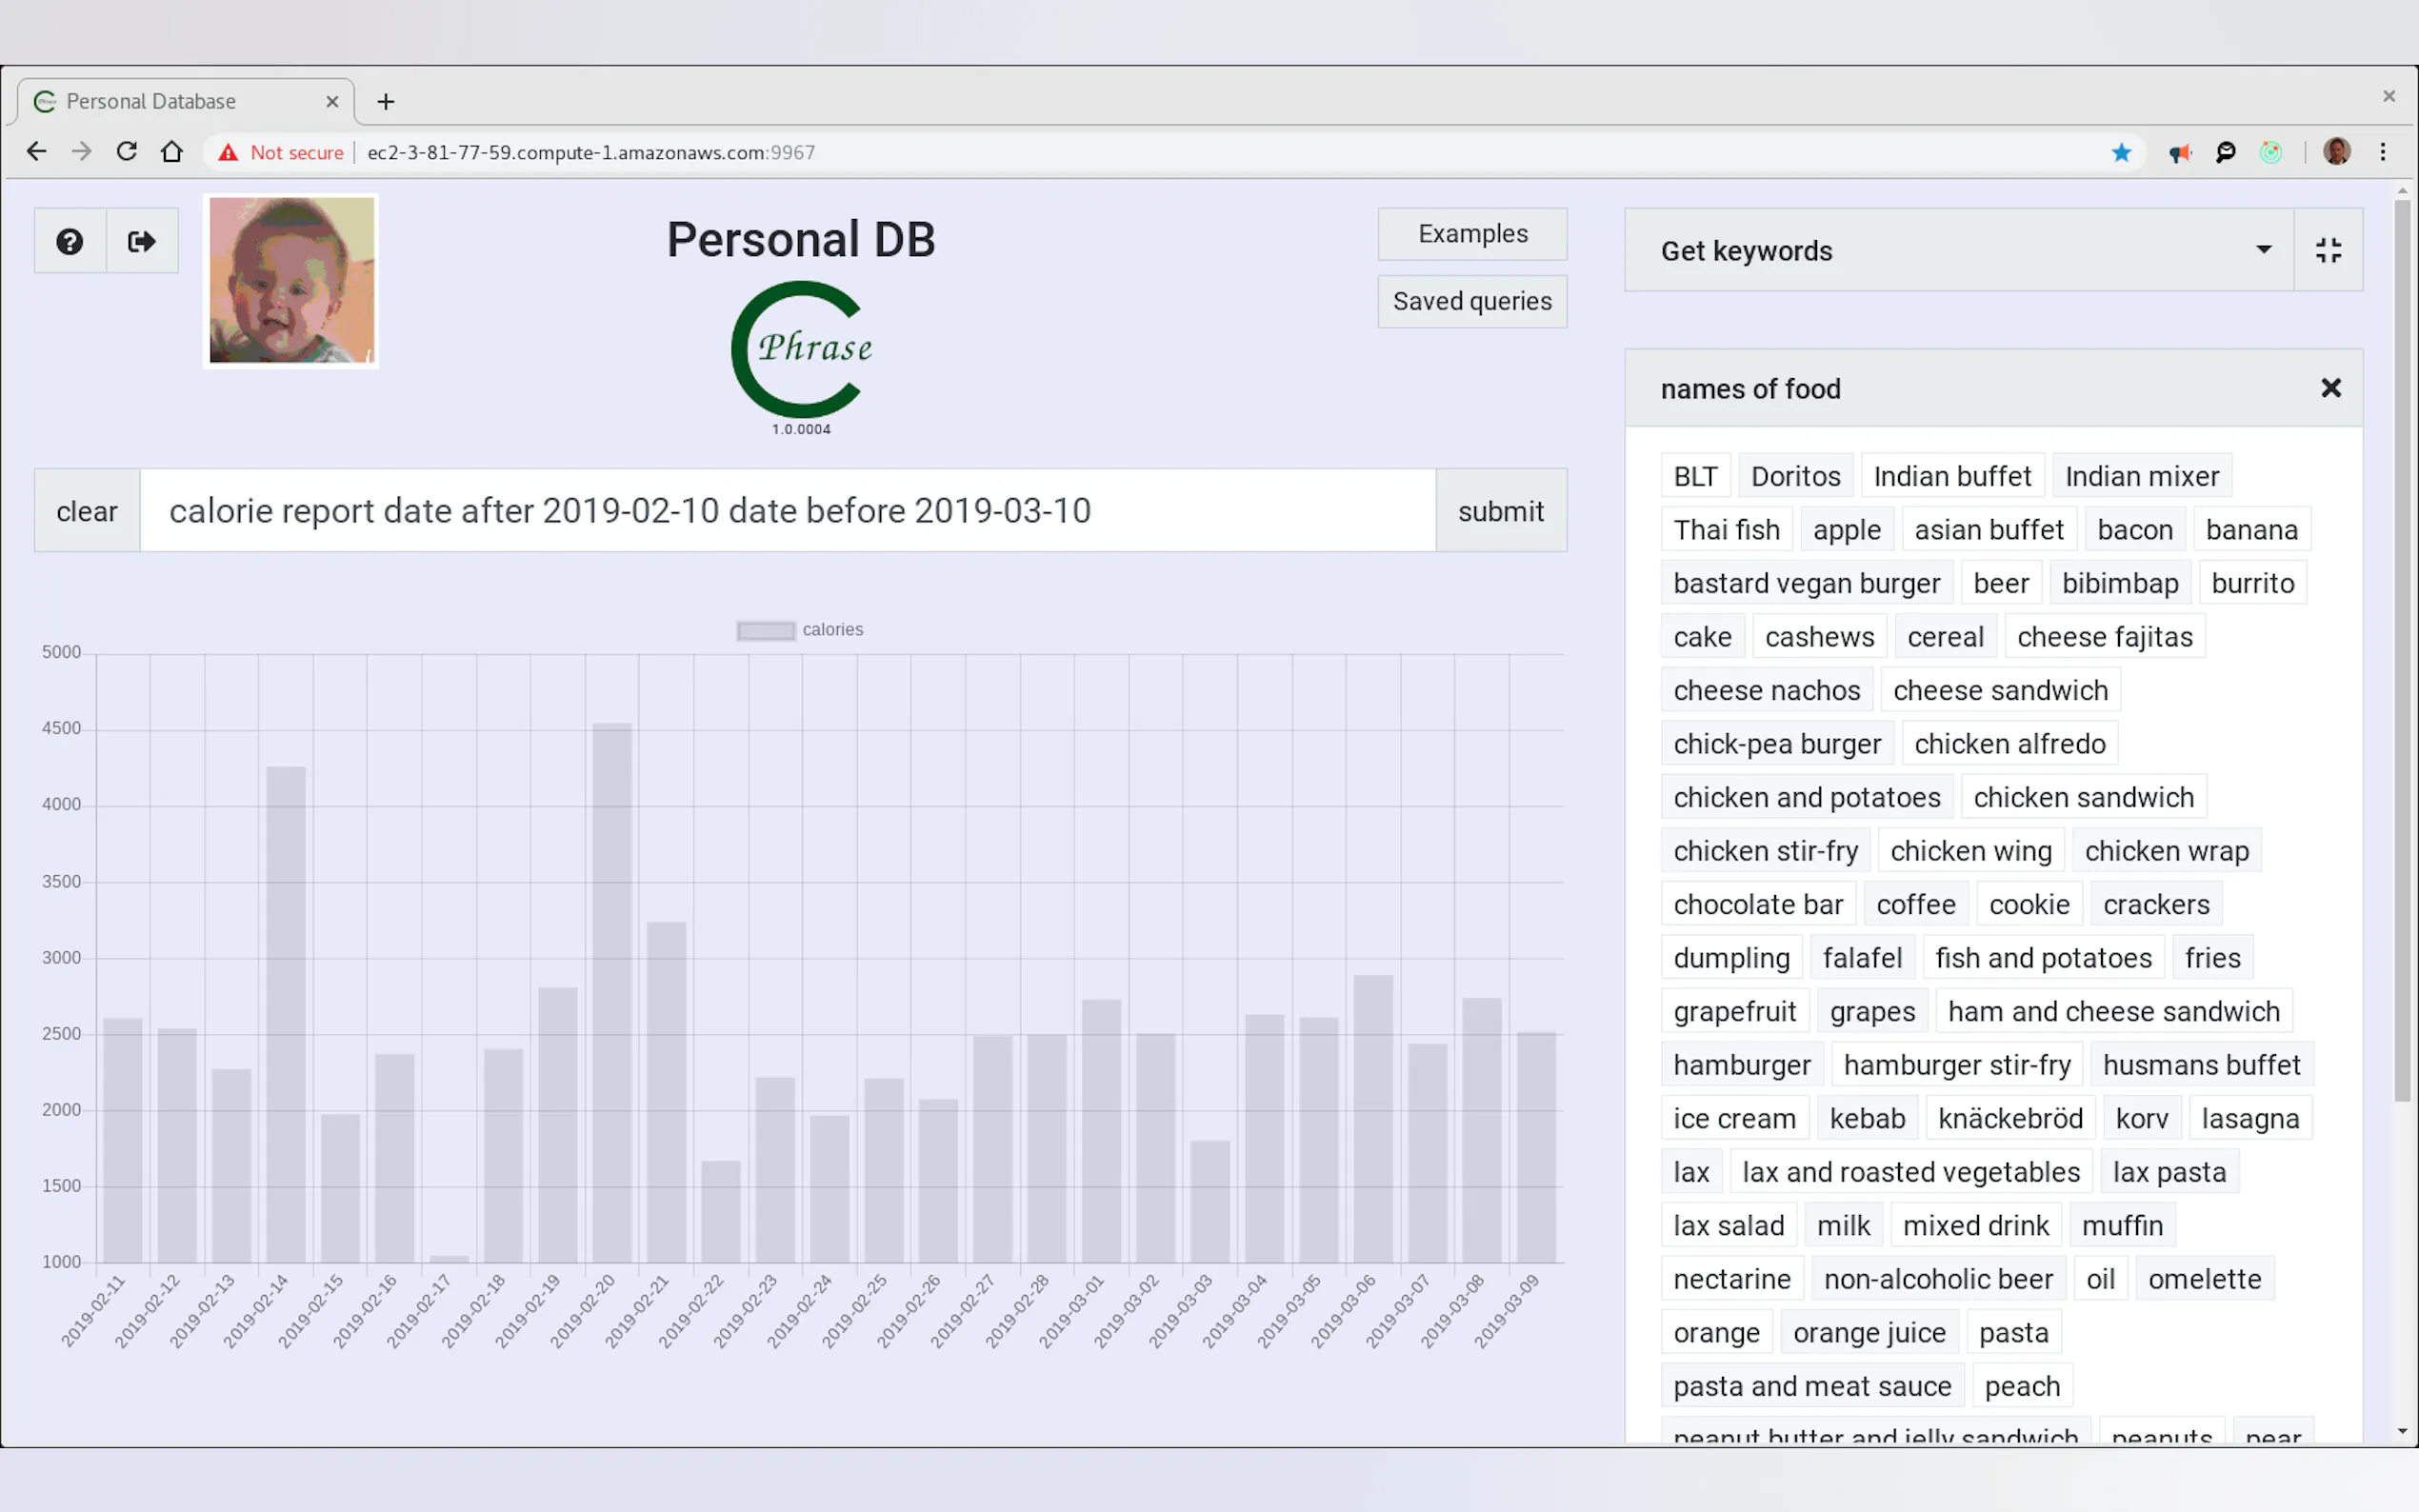The width and height of the screenshot is (2419, 1512).
Task: Click the megaphone extension icon
Action: tap(2180, 153)
